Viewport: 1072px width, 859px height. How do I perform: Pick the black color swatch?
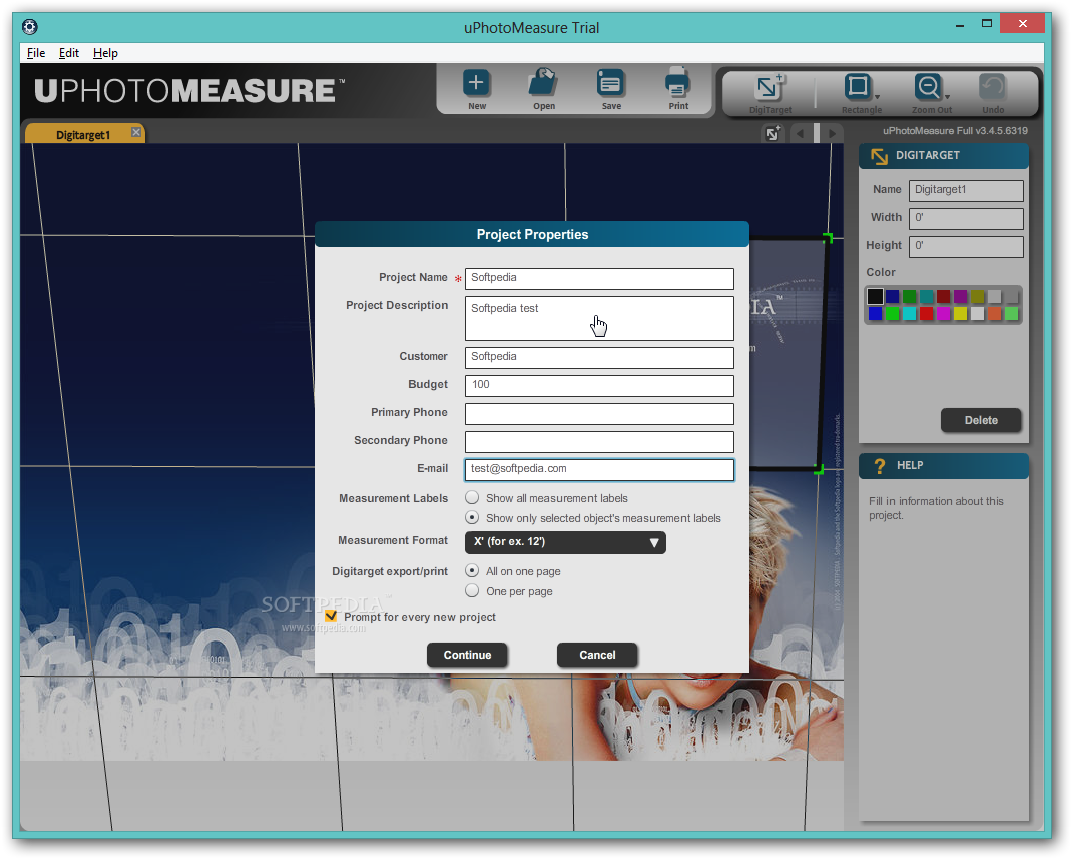[x=875, y=296]
